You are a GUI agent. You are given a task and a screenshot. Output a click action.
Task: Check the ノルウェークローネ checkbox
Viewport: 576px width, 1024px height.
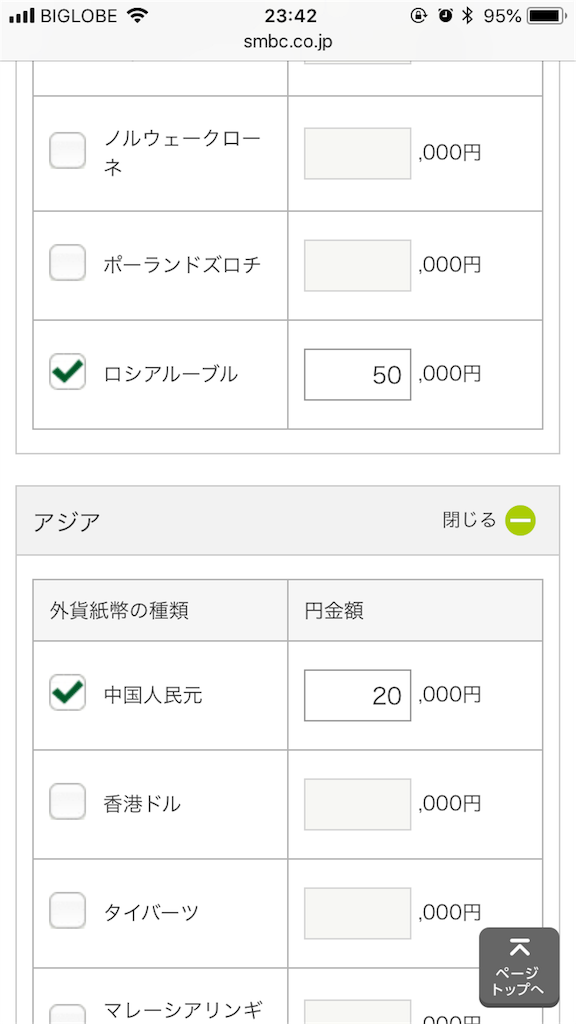pyautogui.click(x=67, y=150)
